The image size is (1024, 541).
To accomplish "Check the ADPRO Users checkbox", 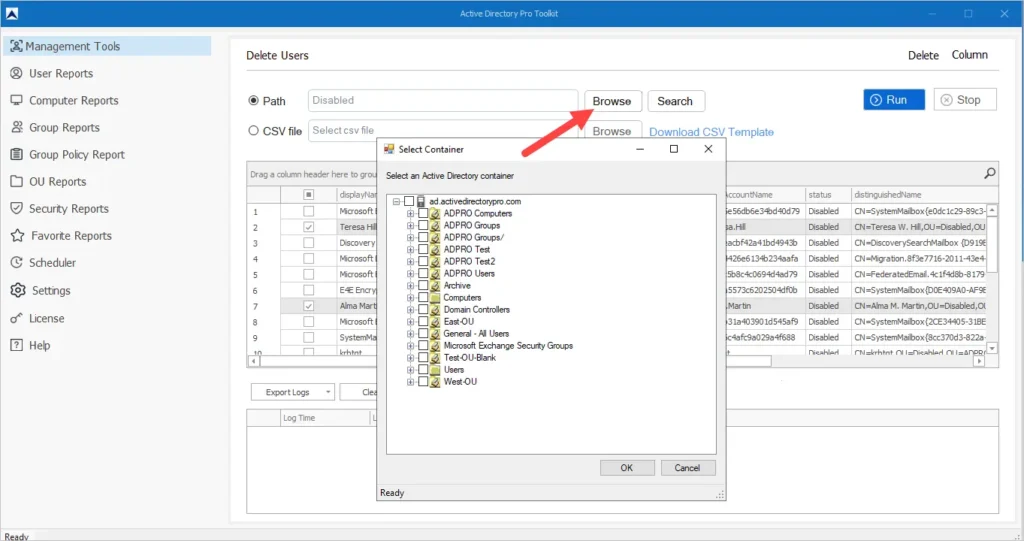I will 423,274.
